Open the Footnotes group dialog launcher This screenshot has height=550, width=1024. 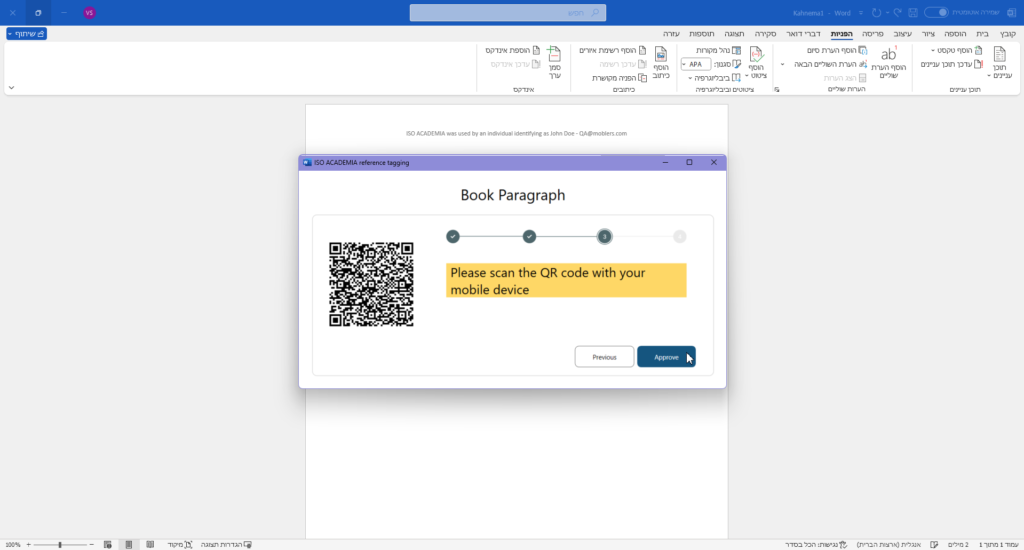tap(776, 89)
